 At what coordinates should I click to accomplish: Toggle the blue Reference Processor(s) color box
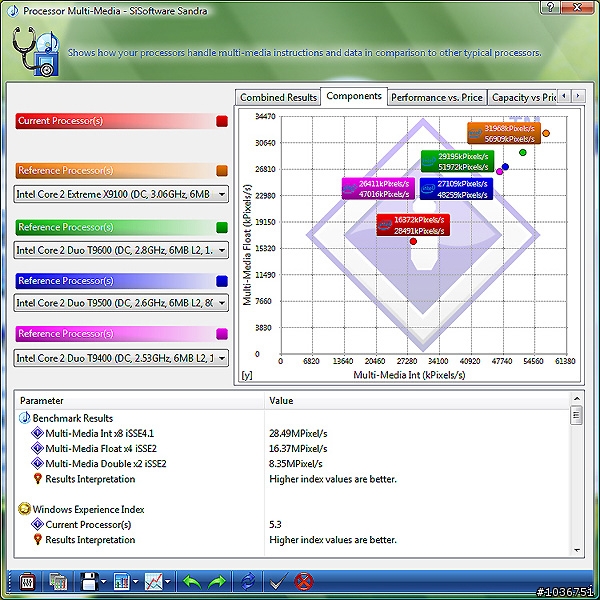(222, 281)
